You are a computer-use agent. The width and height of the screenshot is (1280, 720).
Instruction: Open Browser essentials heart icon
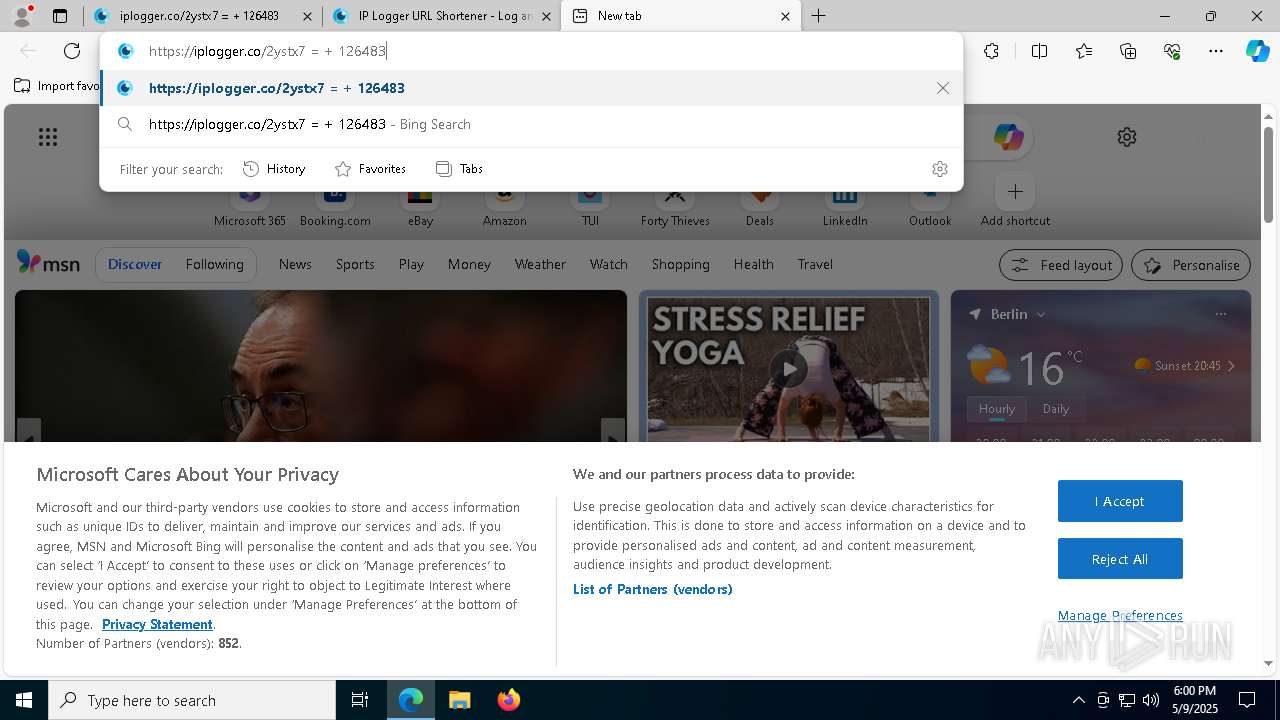[1172, 51]
